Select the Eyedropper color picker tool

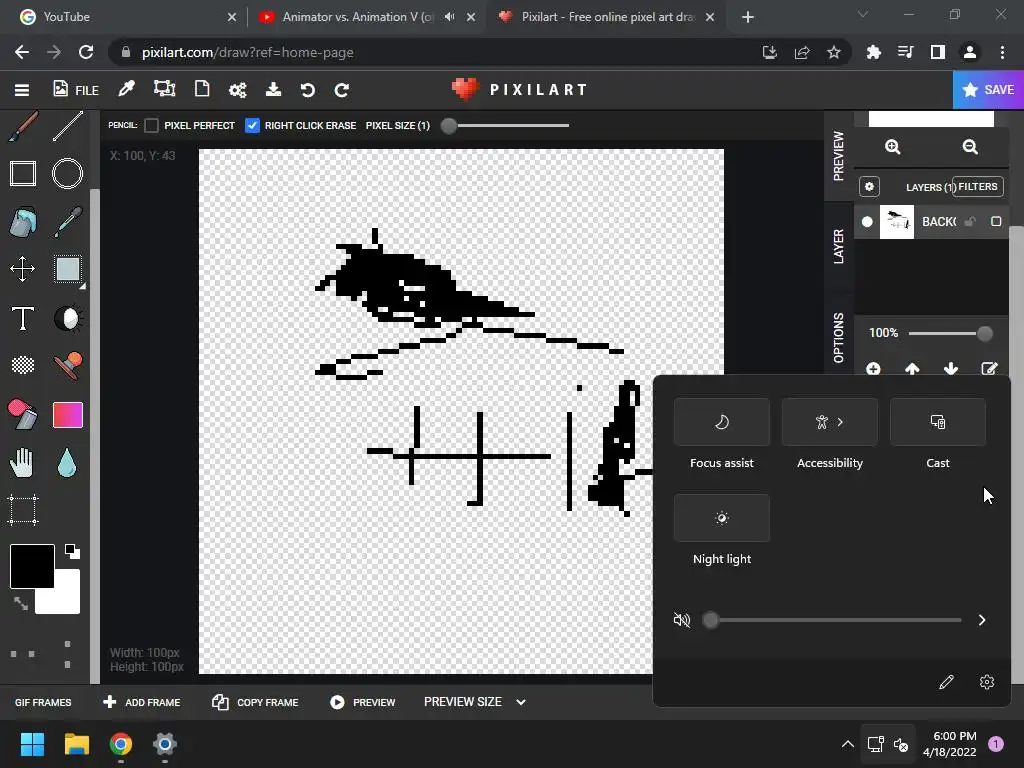click(x=68, y=222)
